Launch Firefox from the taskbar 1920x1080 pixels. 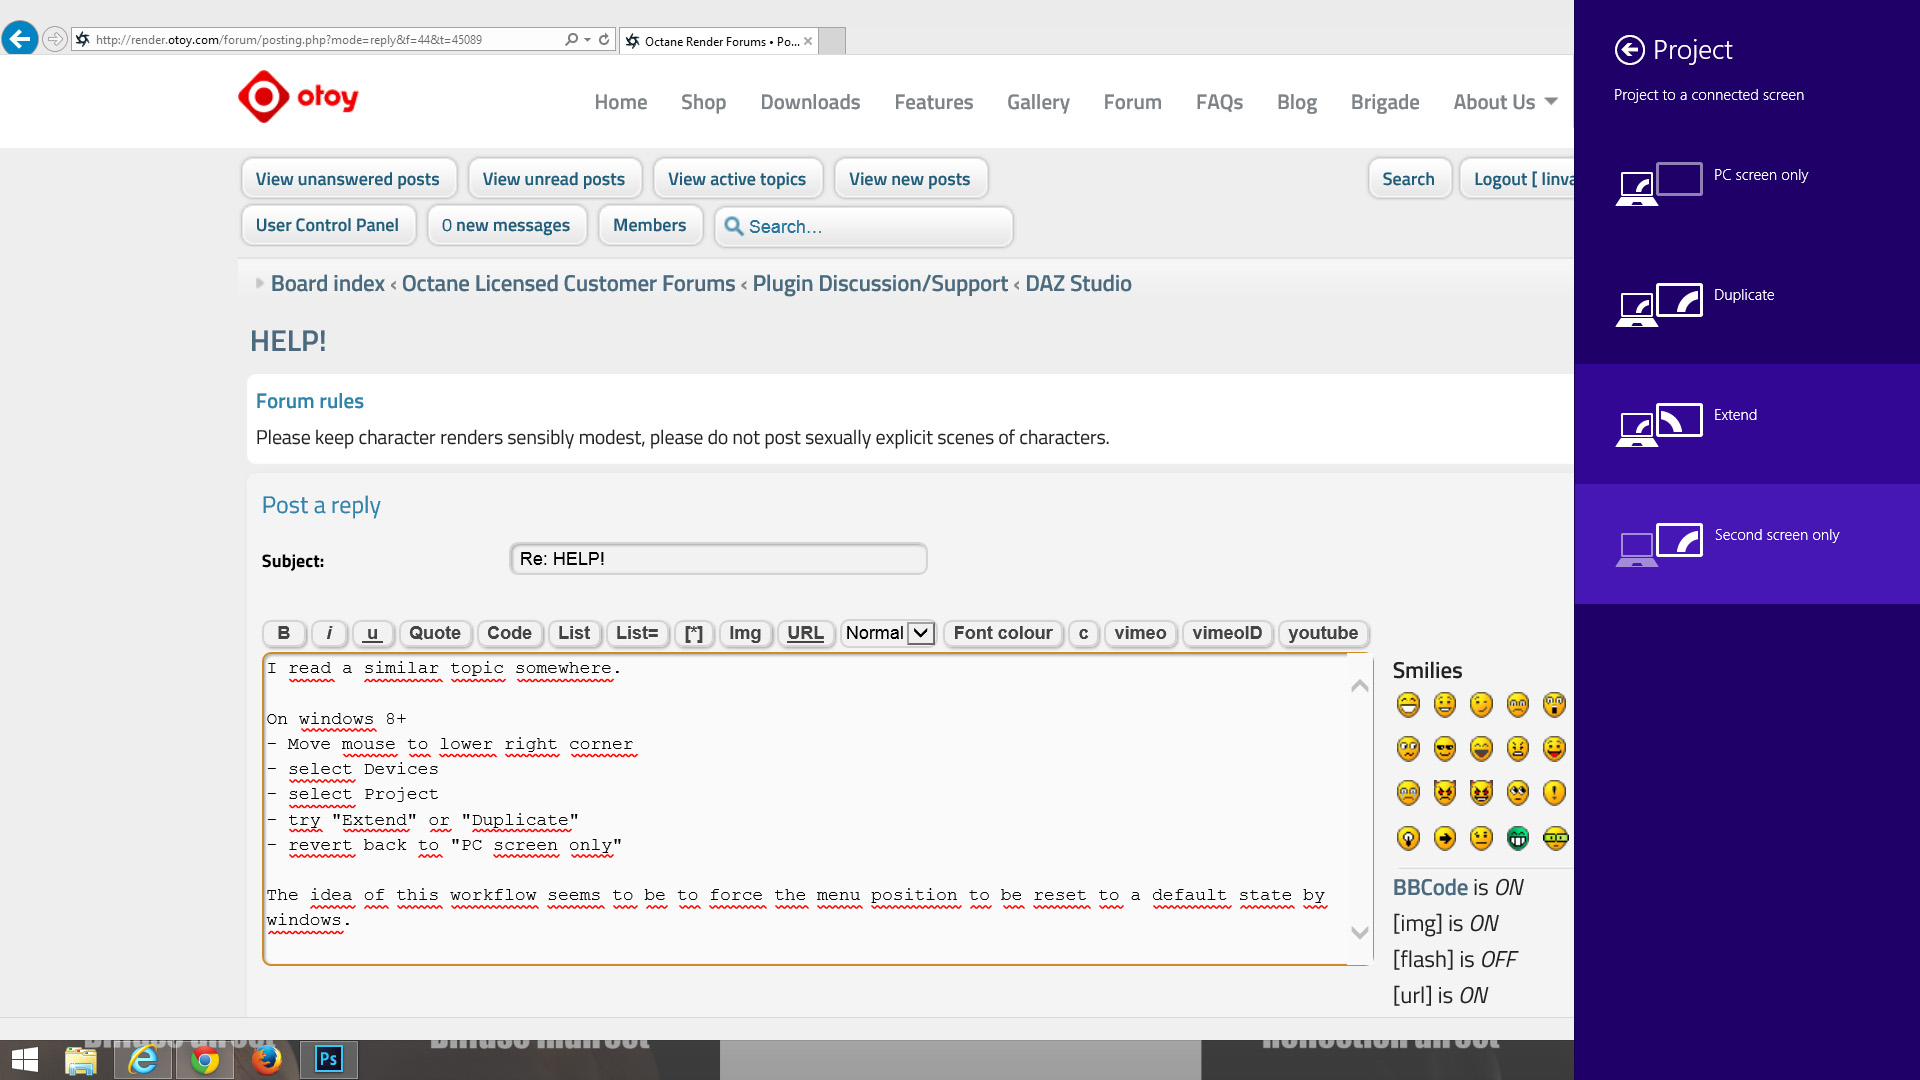(266, 1059)
